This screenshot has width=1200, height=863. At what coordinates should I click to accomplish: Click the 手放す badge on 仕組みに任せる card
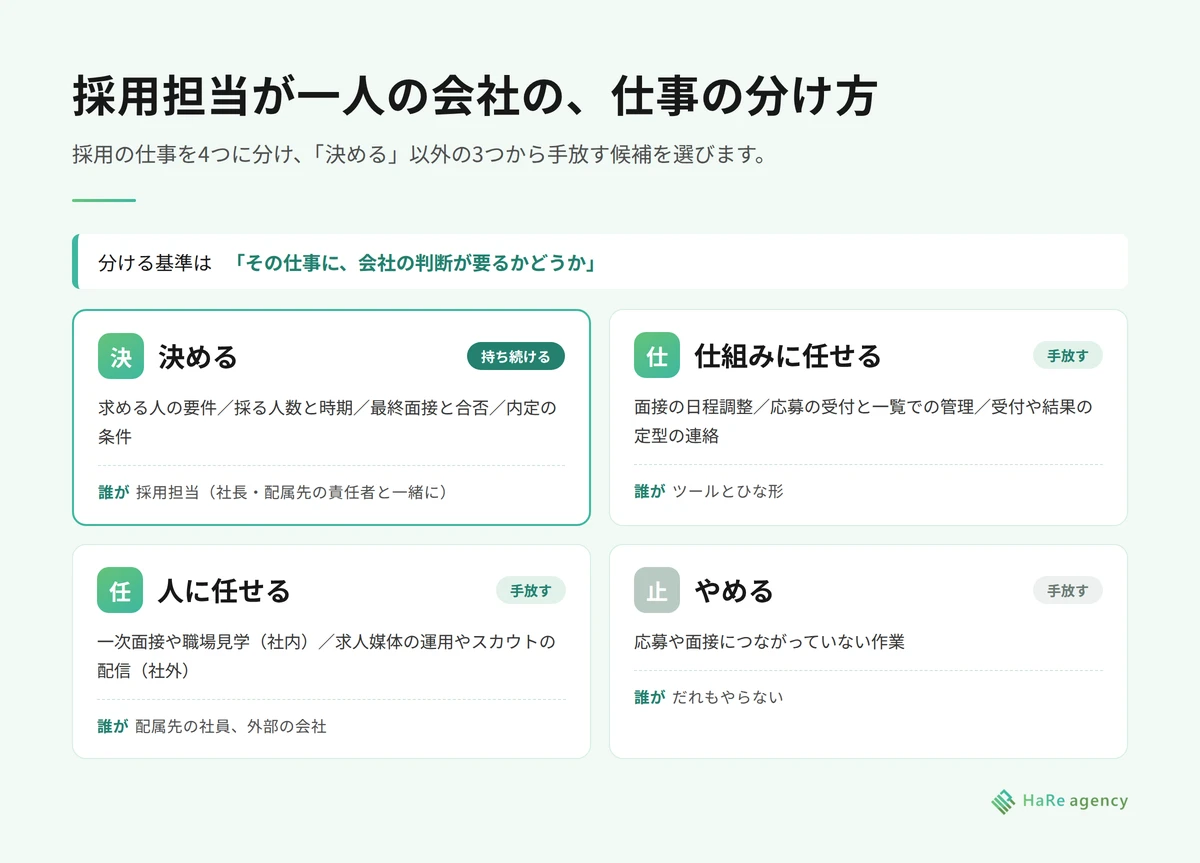click(x=1068, y=355)
